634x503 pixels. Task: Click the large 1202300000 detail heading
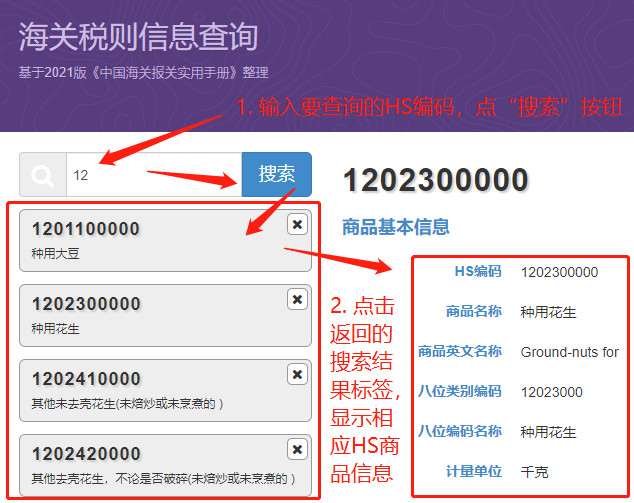[435, 180]
